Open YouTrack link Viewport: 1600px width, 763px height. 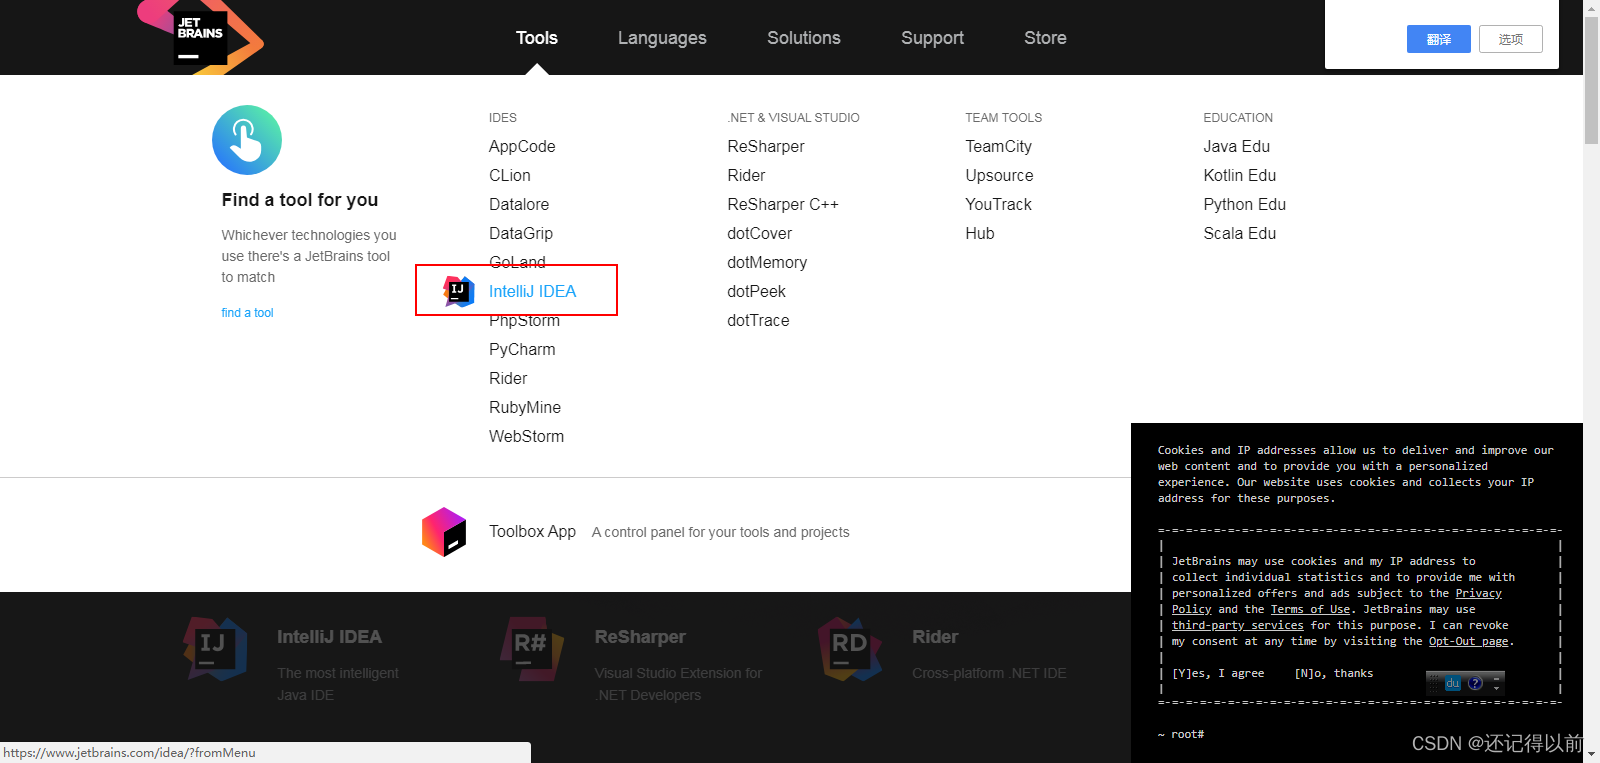(998, 204)
